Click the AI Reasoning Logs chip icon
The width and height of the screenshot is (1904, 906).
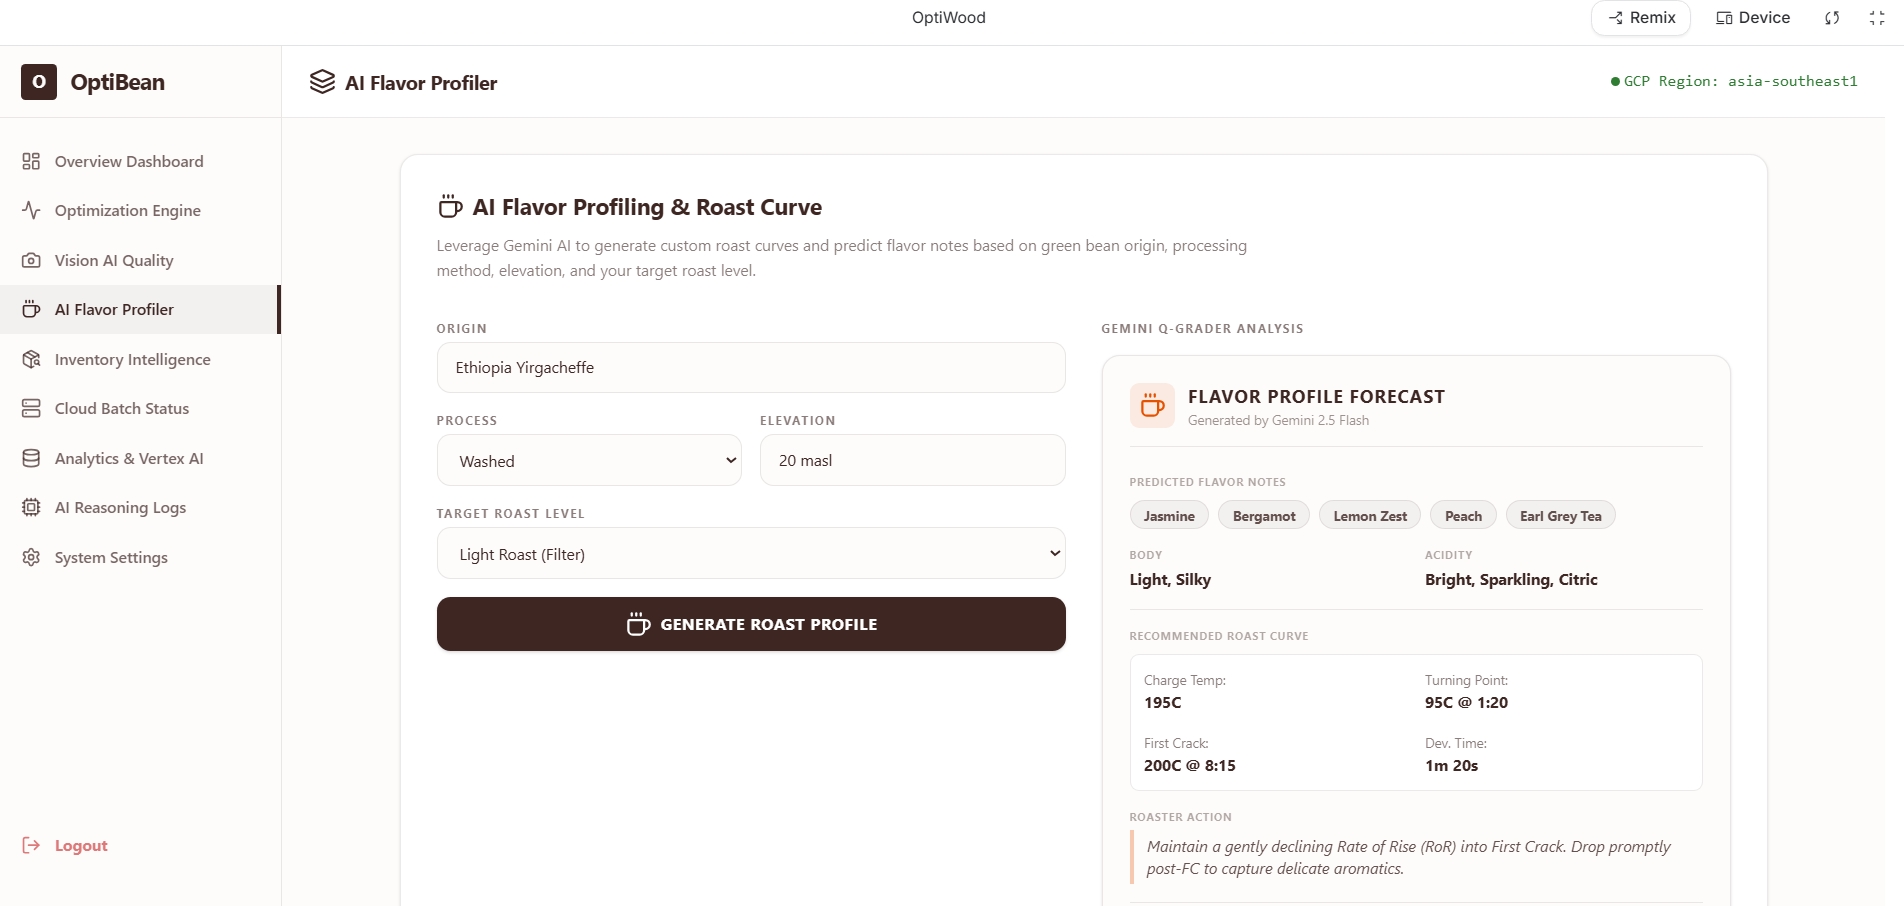pyautogui.click(x=31, y=507)
